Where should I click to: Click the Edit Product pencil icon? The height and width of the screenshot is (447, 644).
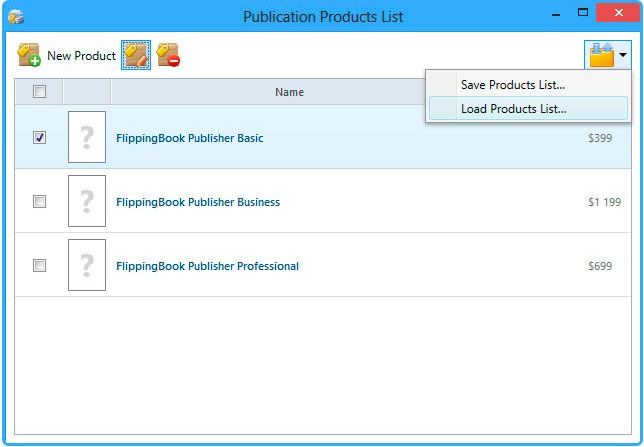[136, 55]
